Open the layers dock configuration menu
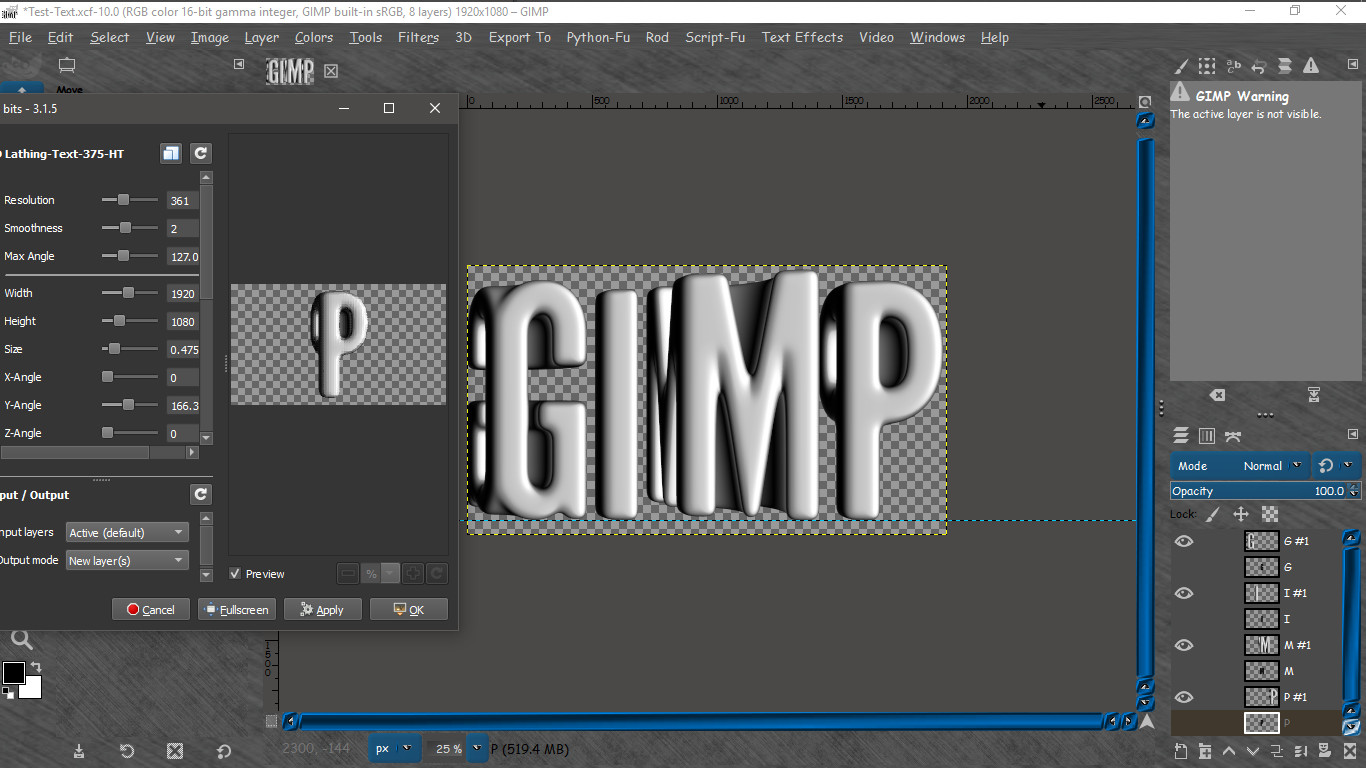1366x768 pixels. click(x=1353, y=435)
